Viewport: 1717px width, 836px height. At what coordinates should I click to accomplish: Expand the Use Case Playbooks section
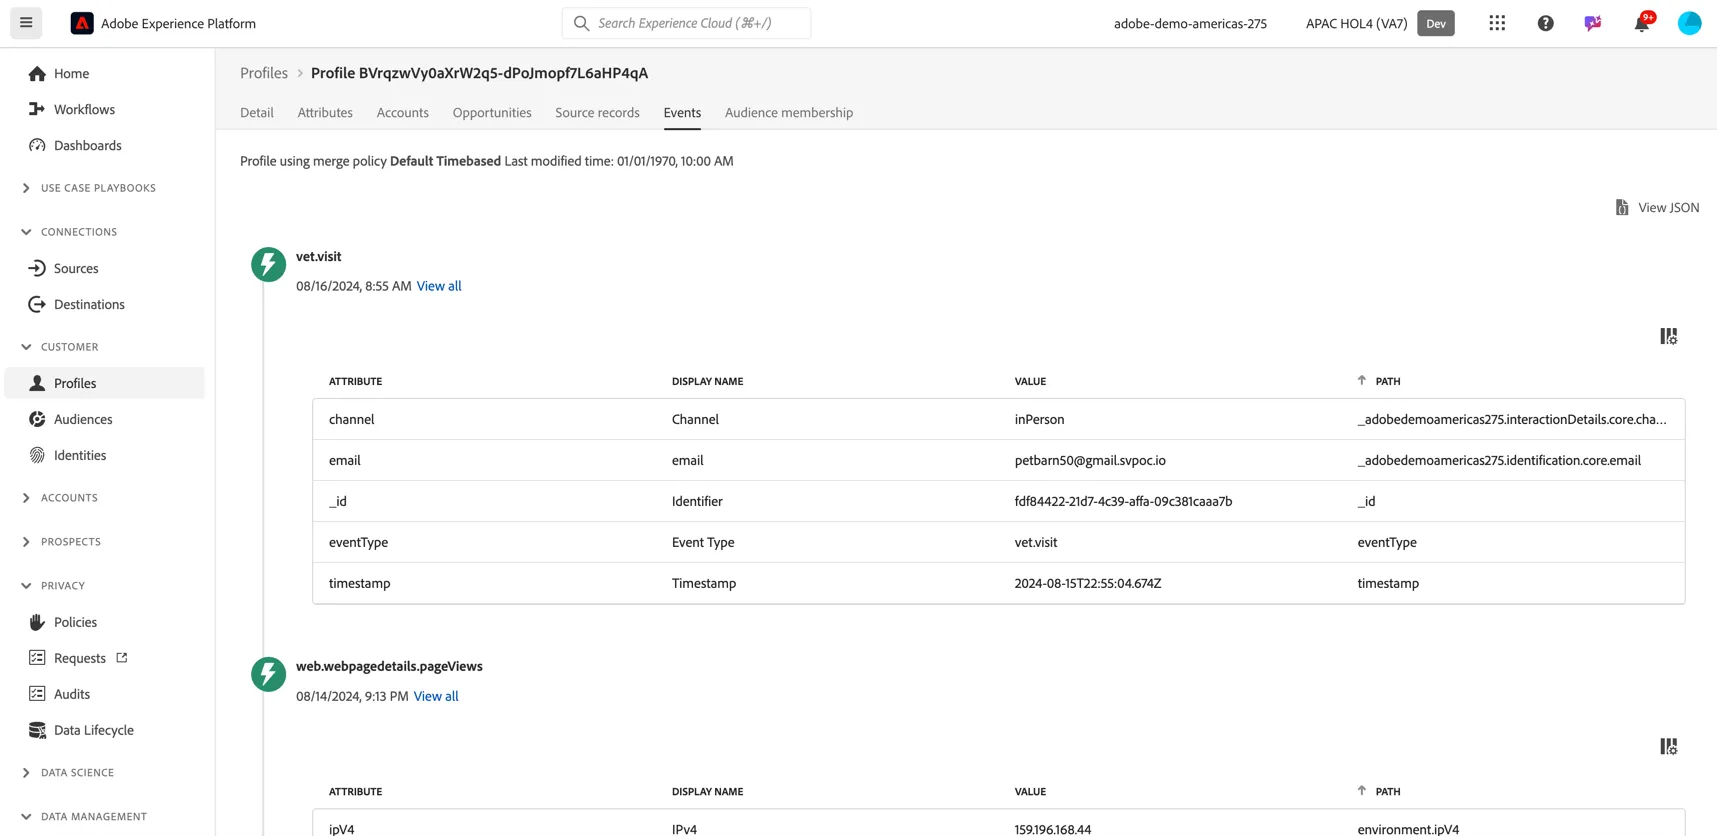pos(98,188)
